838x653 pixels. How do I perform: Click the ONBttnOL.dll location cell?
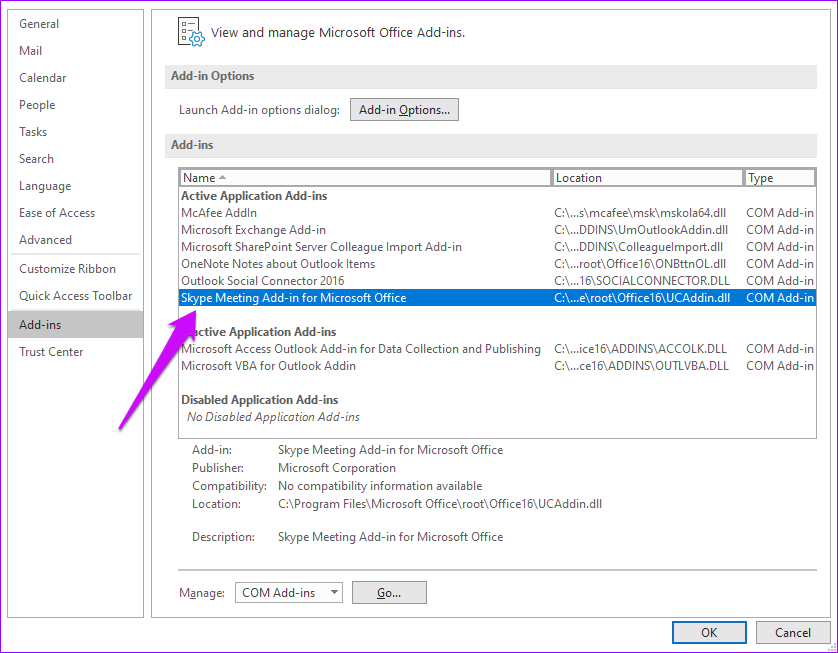[x=640, y=264]
